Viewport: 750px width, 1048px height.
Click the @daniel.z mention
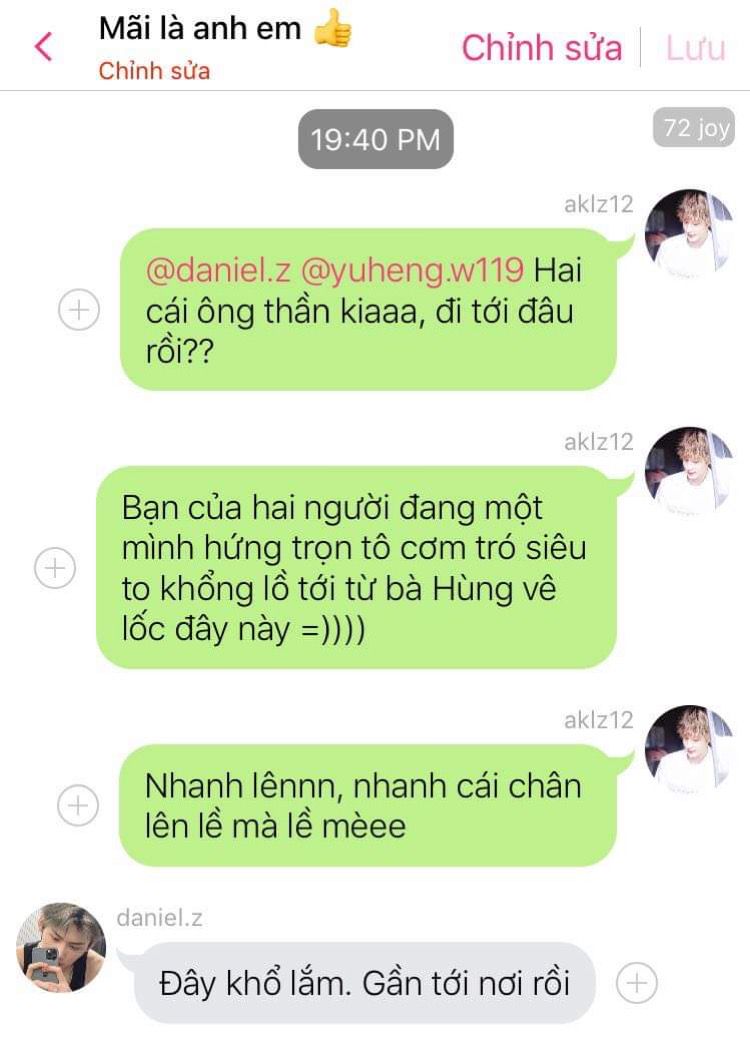[x=218, y=270]
